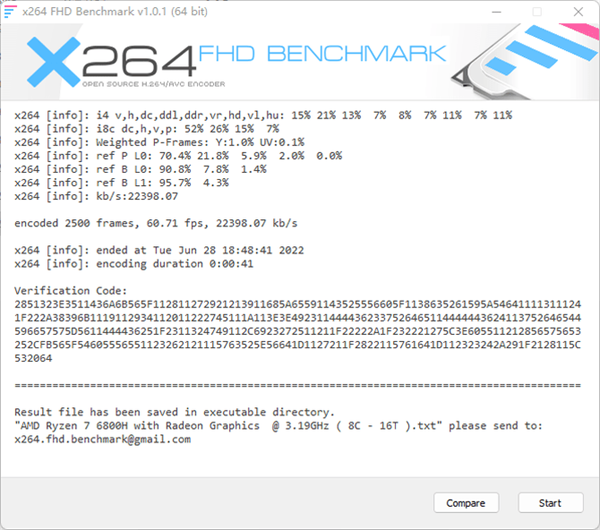Click the Verification Code label
Screen dimensions: 600x530
point(70,290)
